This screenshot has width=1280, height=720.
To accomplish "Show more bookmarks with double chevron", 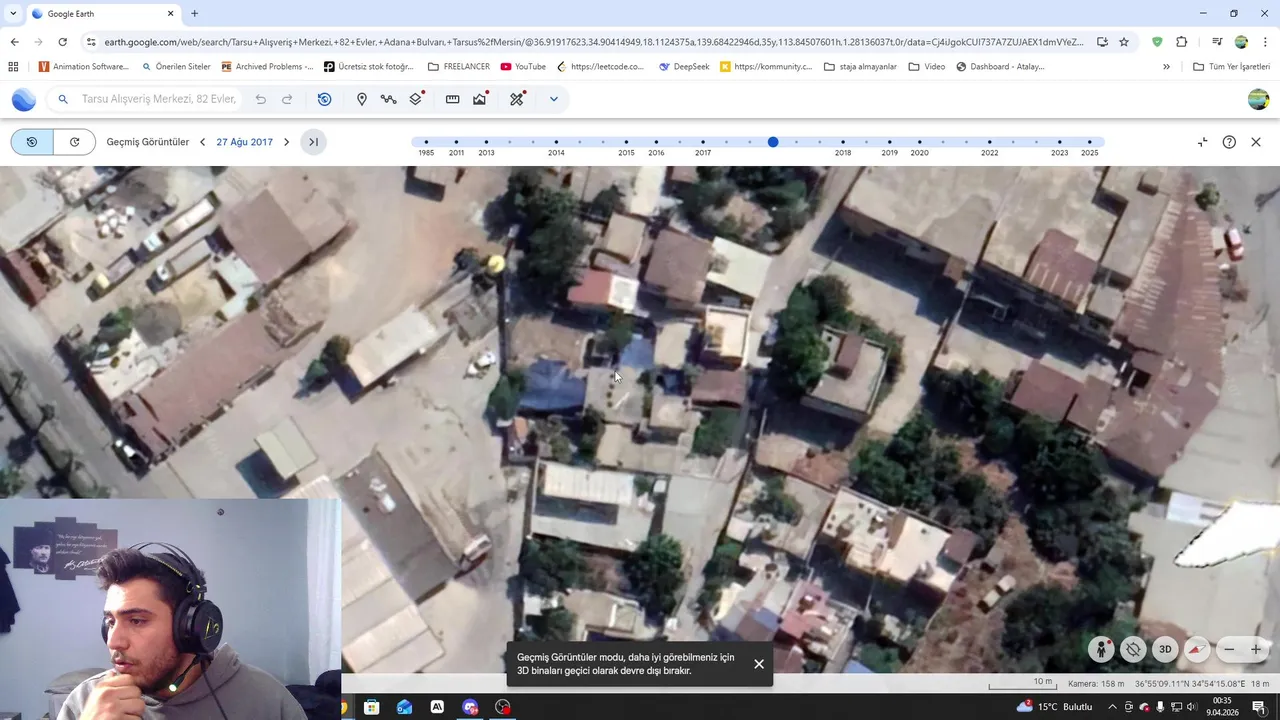I will tap(1166, 67).
